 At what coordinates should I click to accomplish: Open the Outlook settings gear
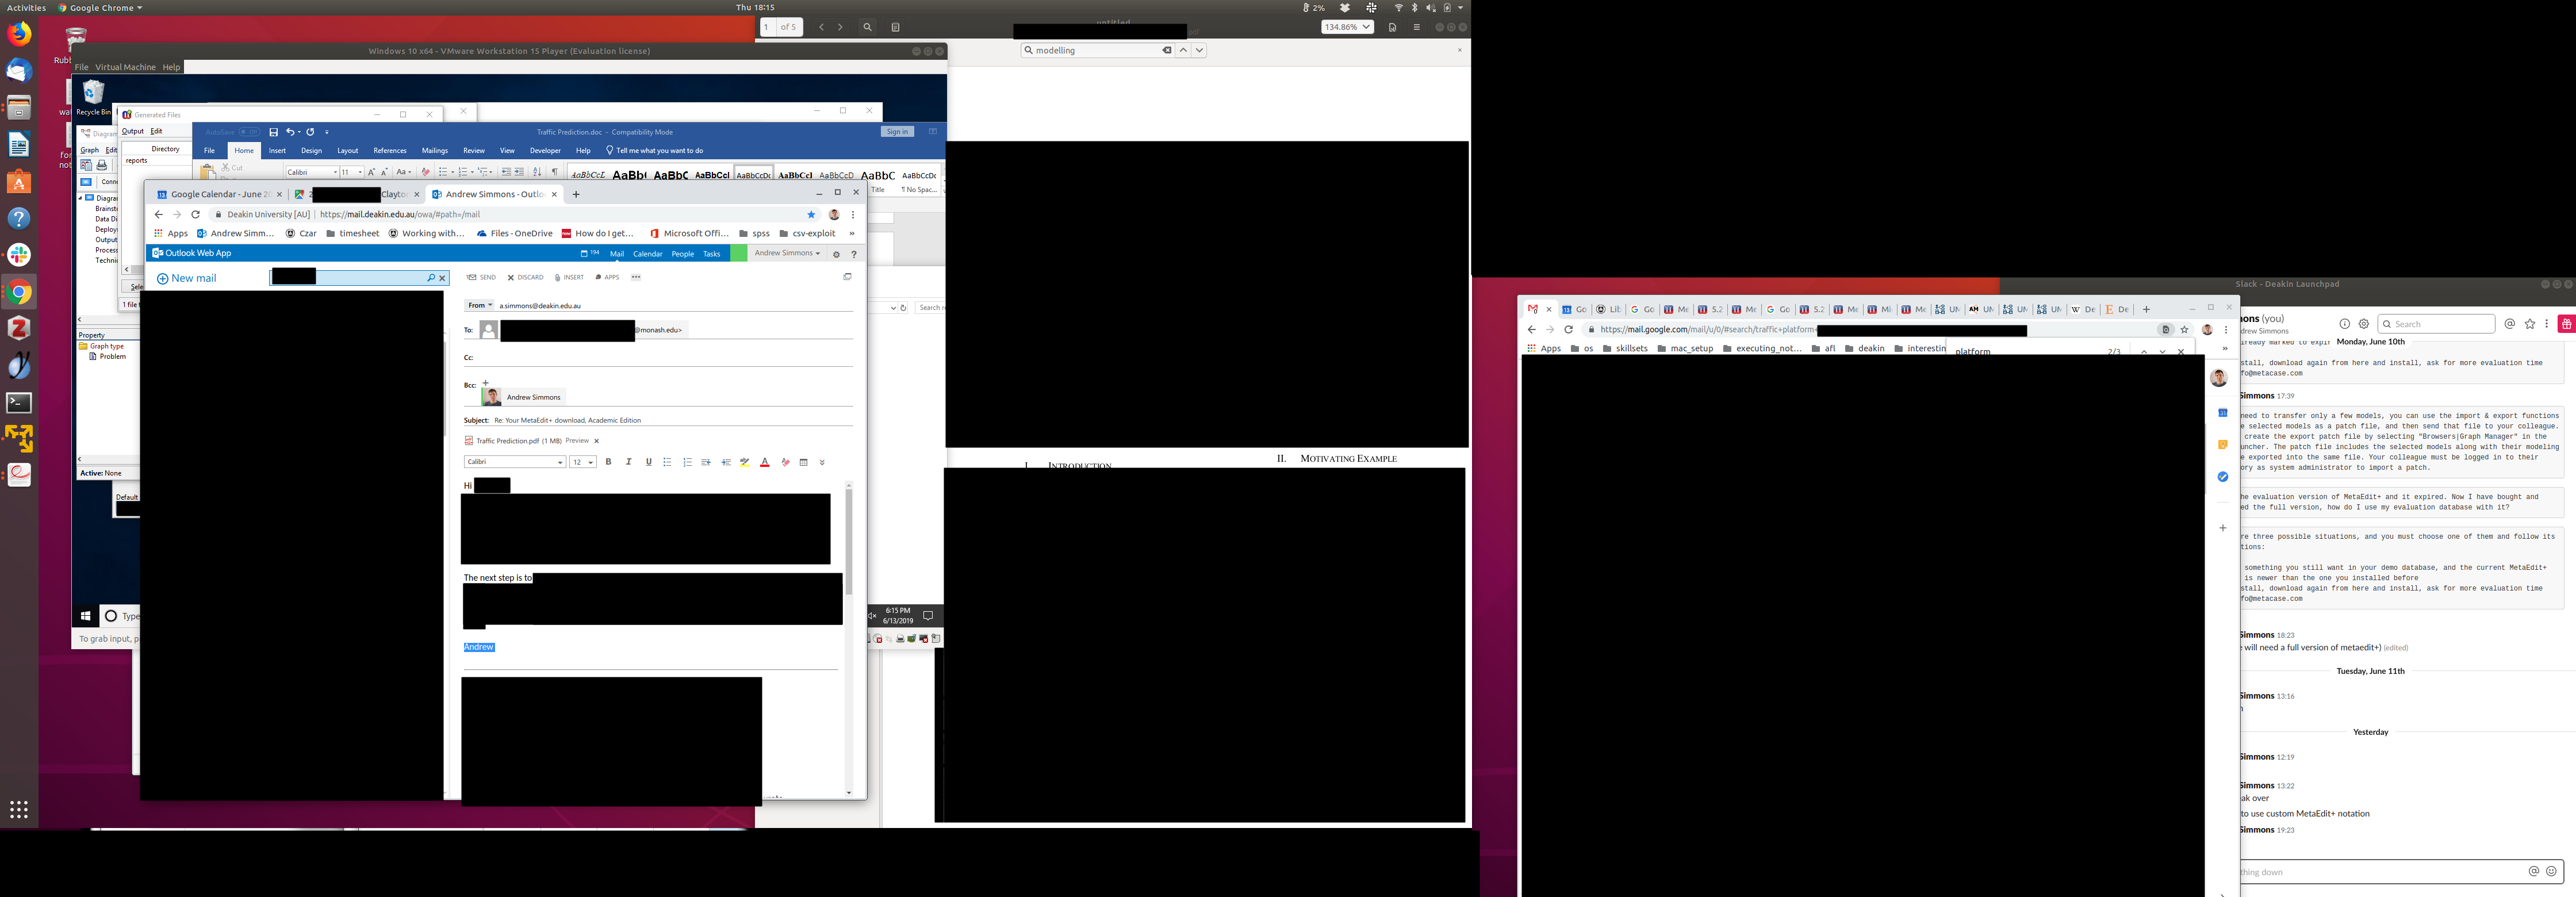click(836, 254)
